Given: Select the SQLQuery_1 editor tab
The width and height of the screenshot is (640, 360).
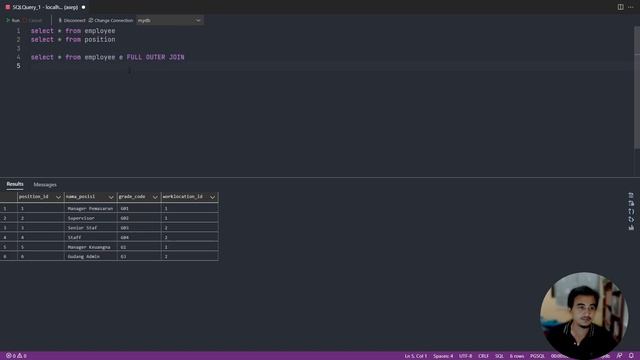Looking at the screenshot, I should pyautogui.click(x=45, y=7).
